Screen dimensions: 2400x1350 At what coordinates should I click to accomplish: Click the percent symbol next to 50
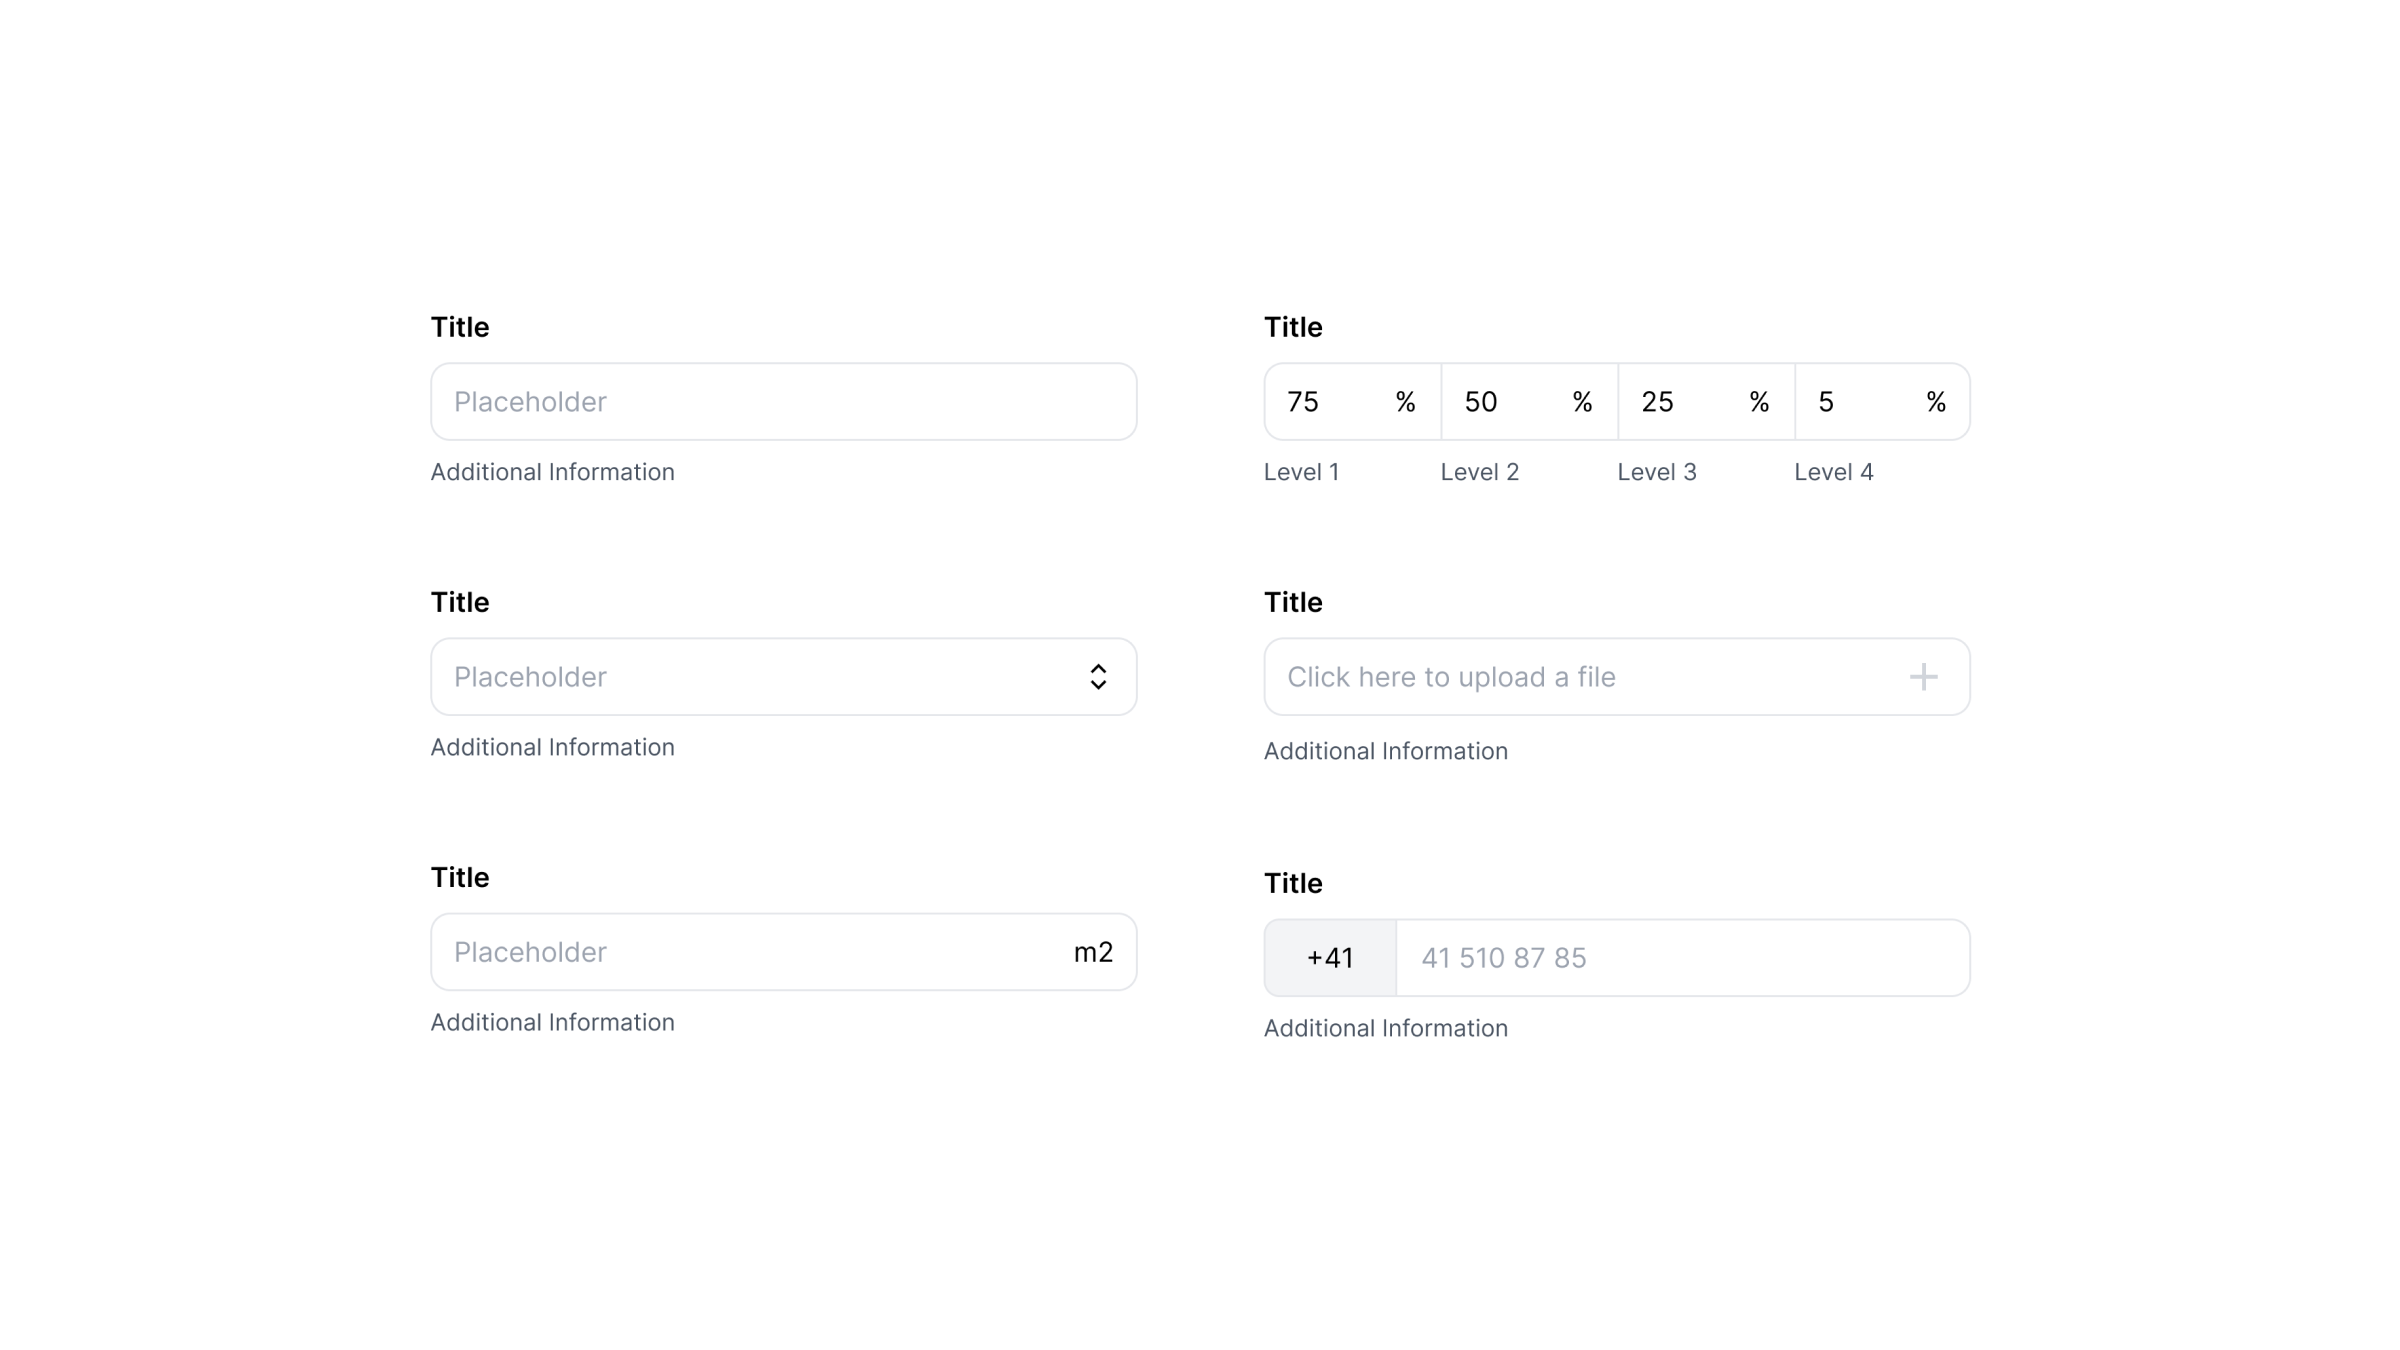pyautogui.click(x=1581, y=402)
